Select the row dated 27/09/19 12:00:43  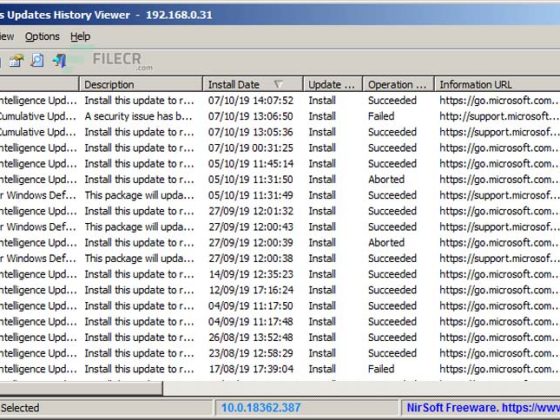[280, 226]
